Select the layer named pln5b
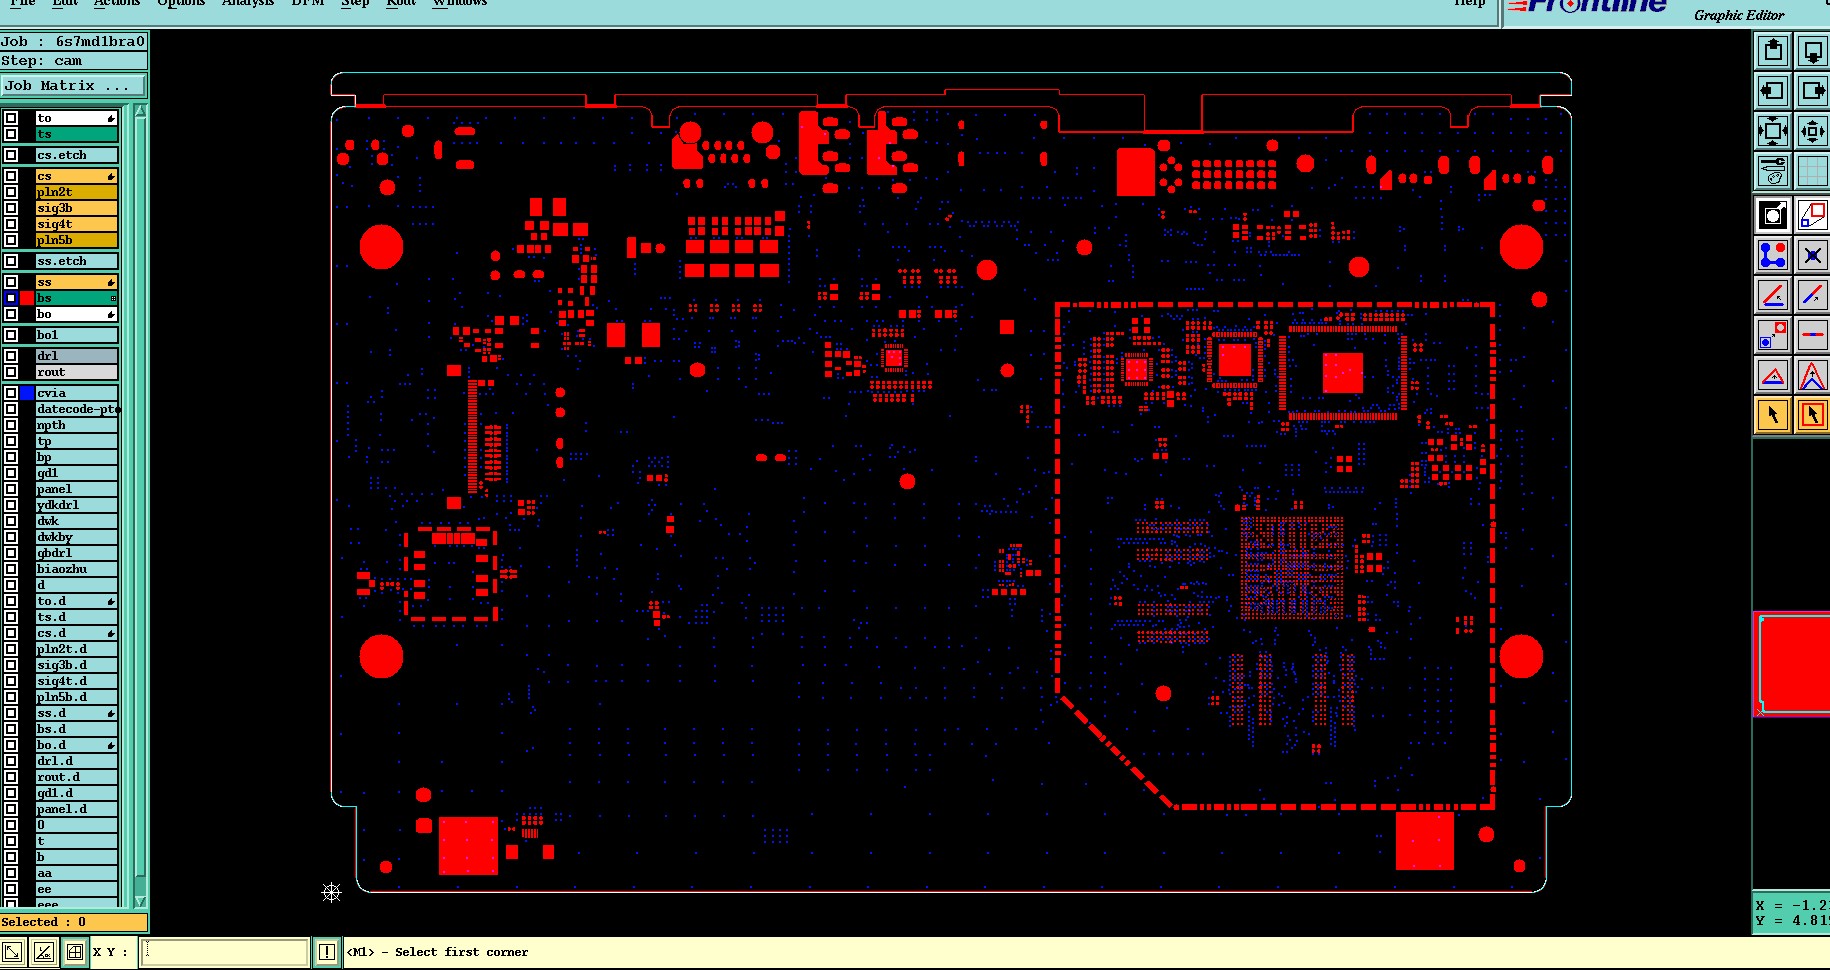 click(x=77, y=240)
